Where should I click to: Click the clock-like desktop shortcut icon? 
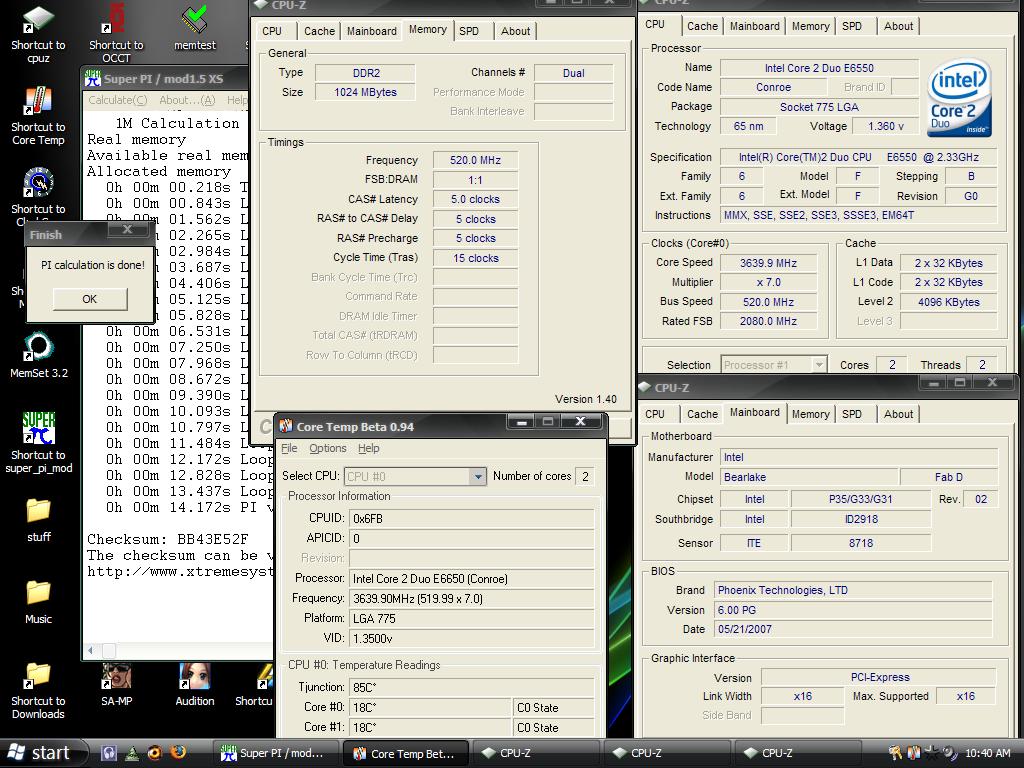tap(39, 183)
